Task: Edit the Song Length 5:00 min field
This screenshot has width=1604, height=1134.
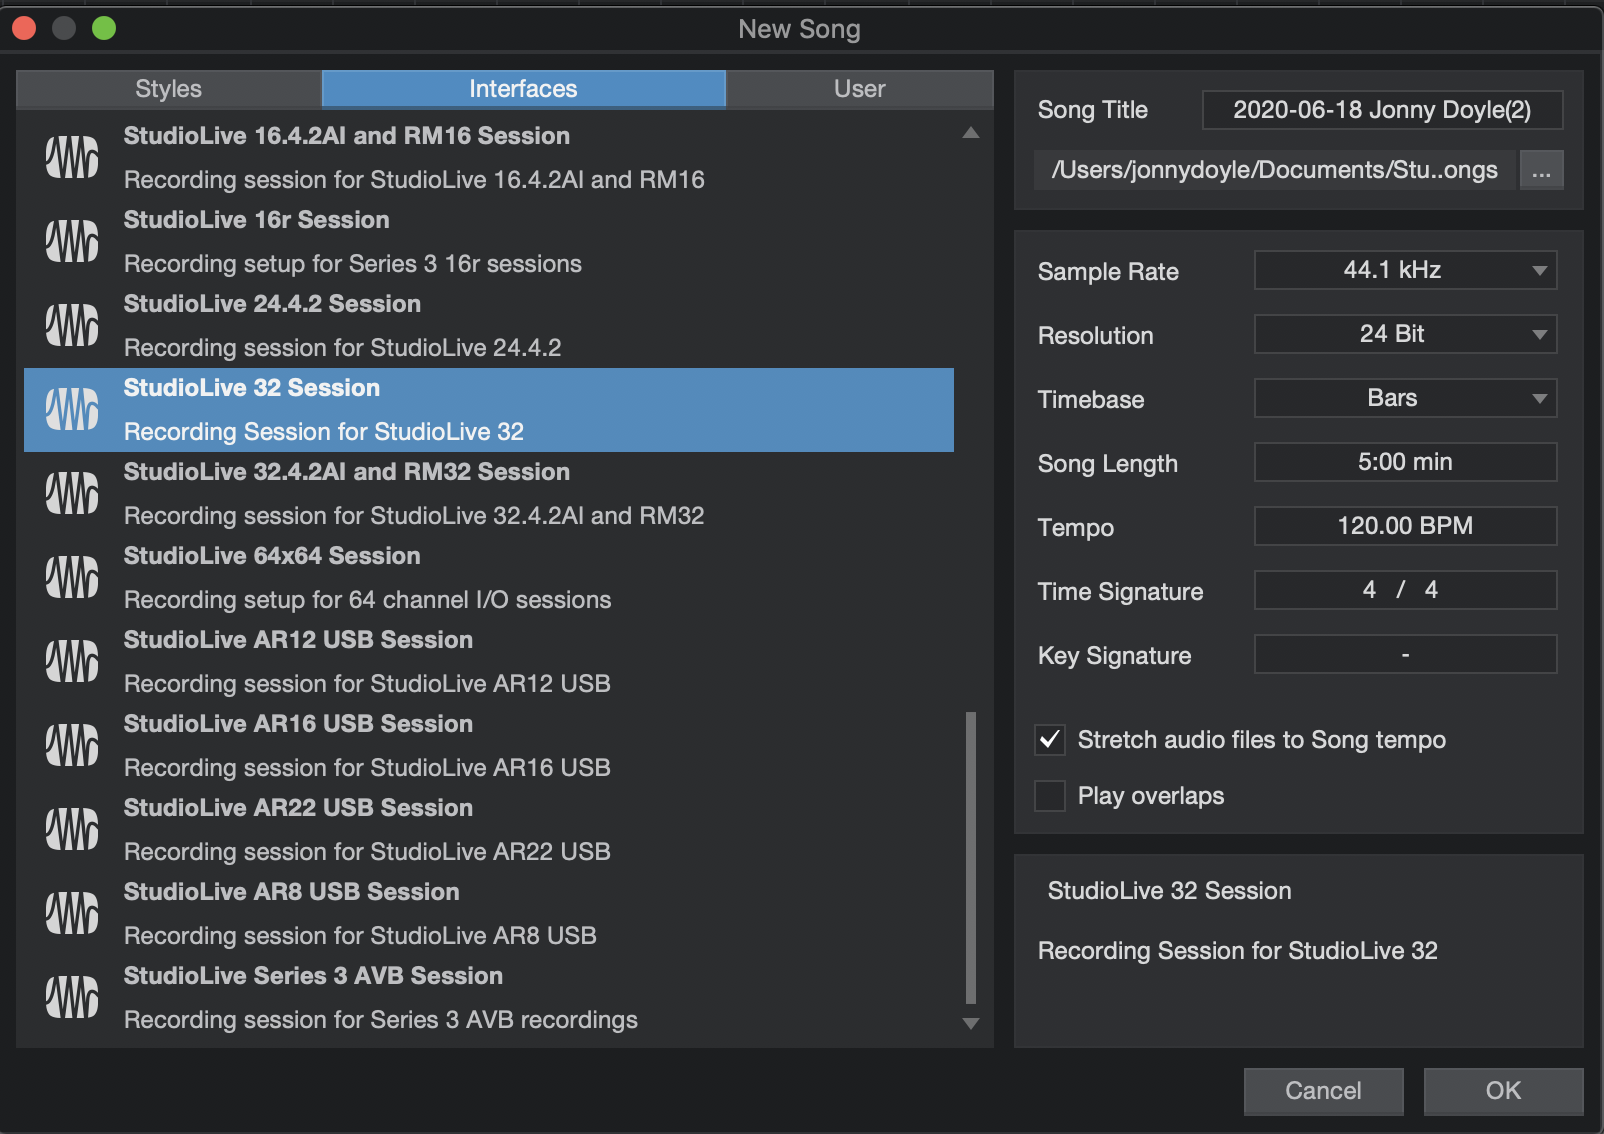Action: pyautogui.click(x=1405, y=462)
